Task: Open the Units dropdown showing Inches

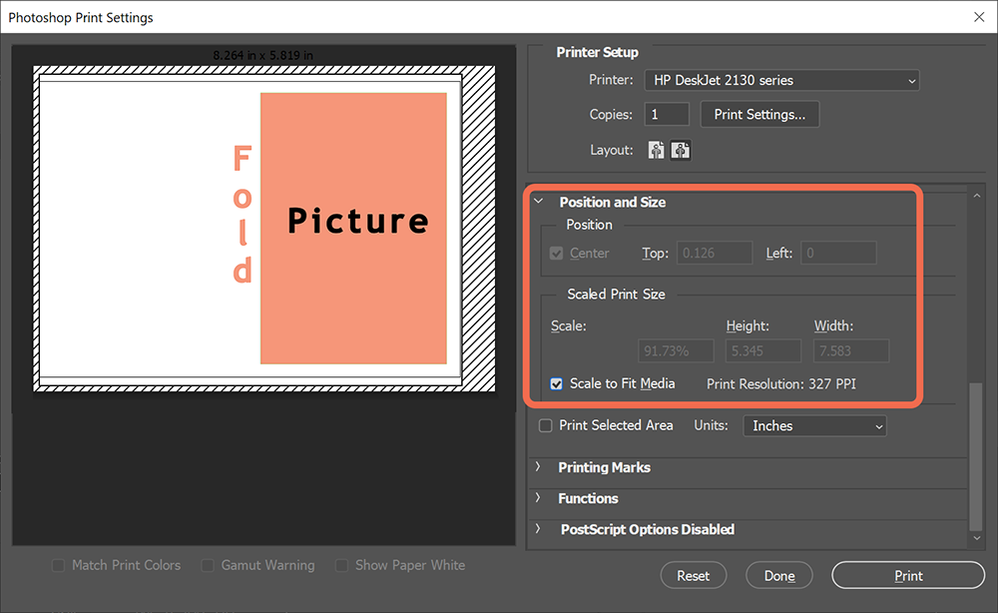Action: [816, 426]
